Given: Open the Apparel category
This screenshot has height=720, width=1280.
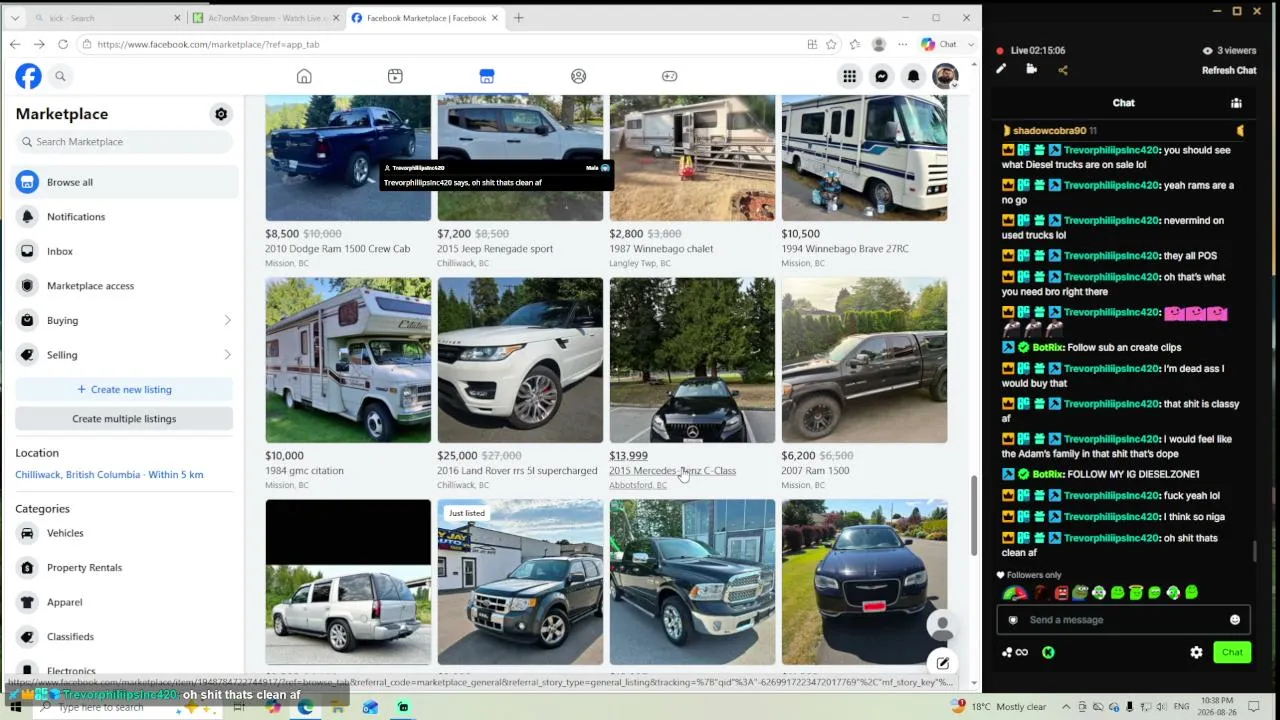Looking at the screenshot, I should click(124, 602).
